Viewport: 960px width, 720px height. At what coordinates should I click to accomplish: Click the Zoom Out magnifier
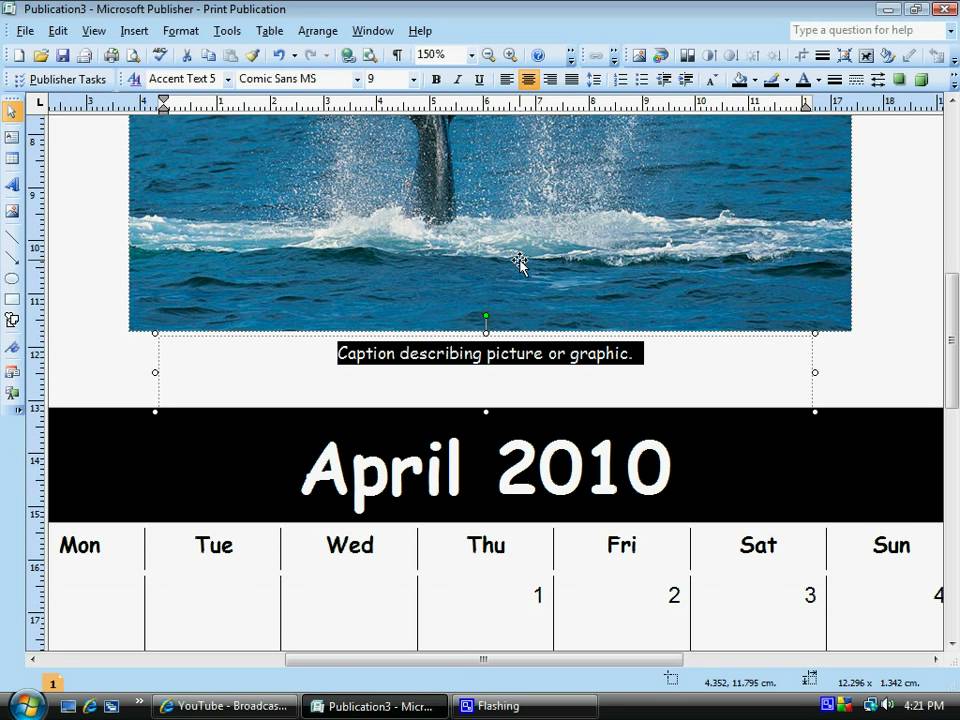pyautogui.click(x=488, y=56)
